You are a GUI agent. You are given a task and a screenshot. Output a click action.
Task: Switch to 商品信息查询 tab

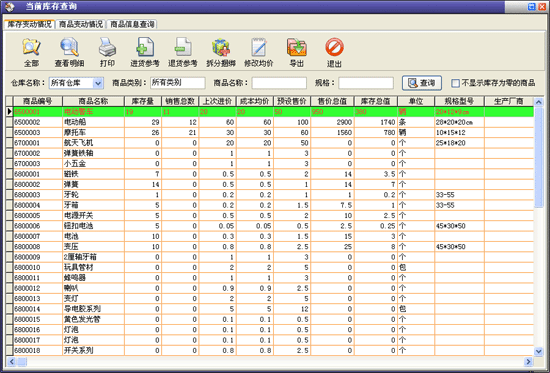click(132, 24)
